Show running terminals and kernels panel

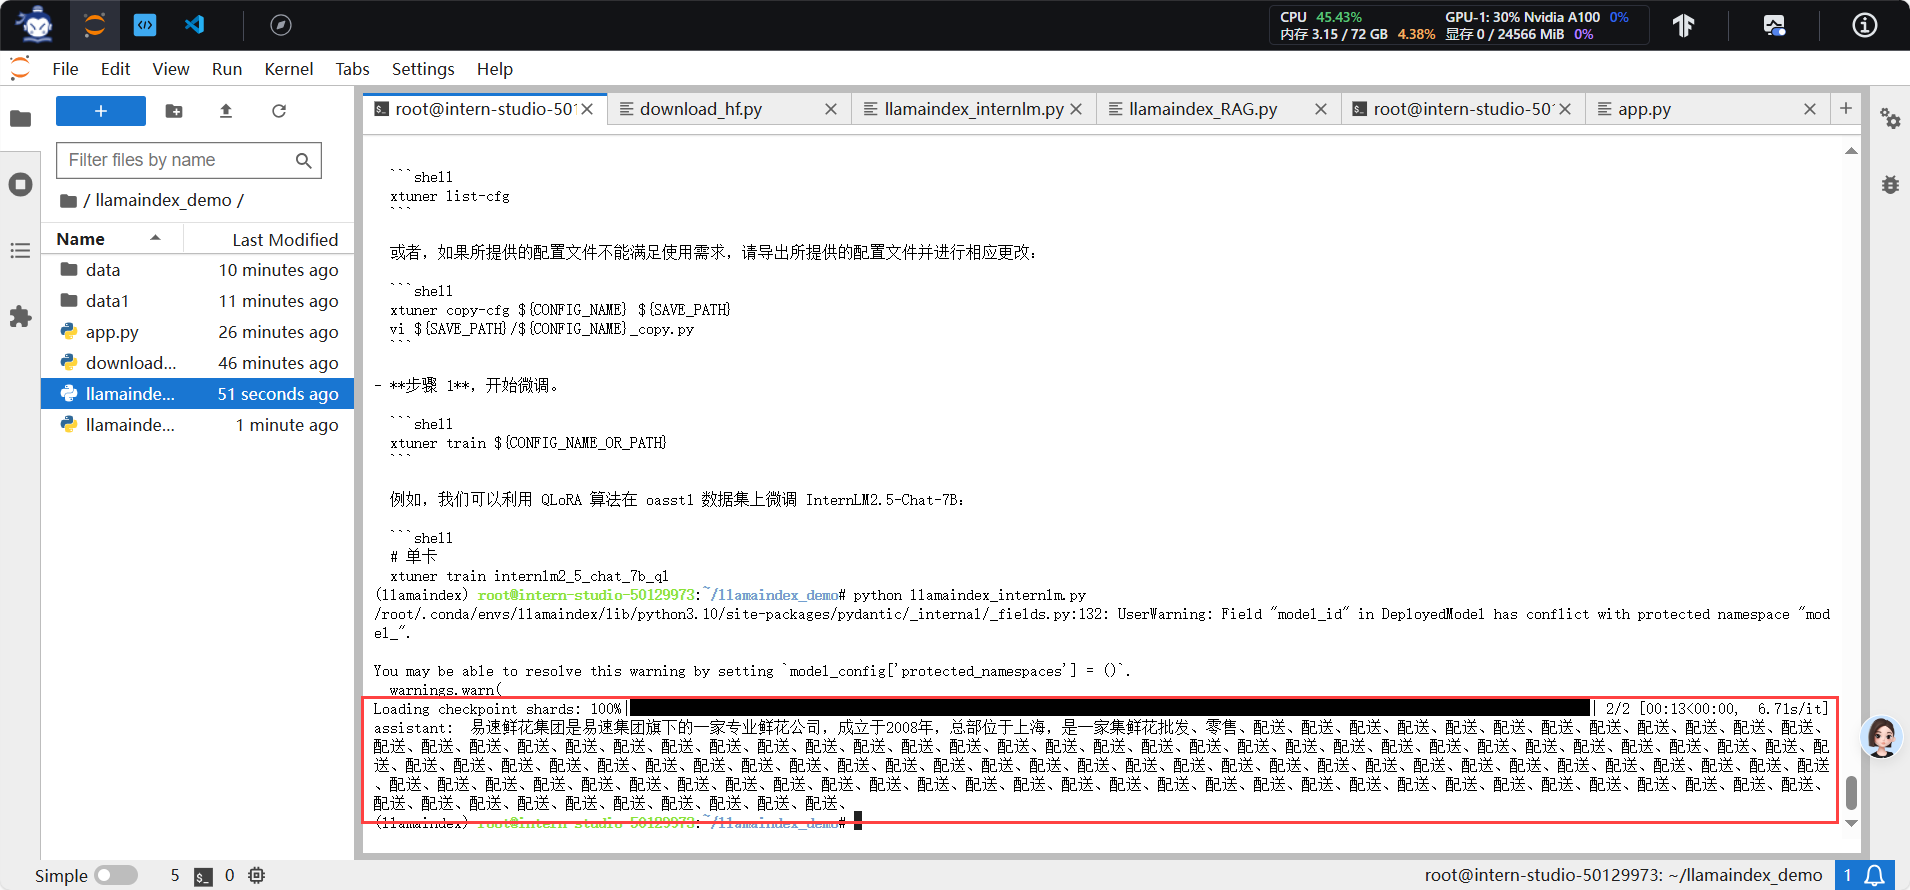[20, 185]
